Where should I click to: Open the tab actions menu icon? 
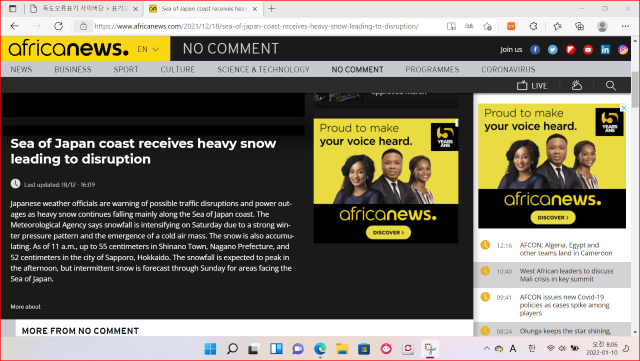coord(13,9)
